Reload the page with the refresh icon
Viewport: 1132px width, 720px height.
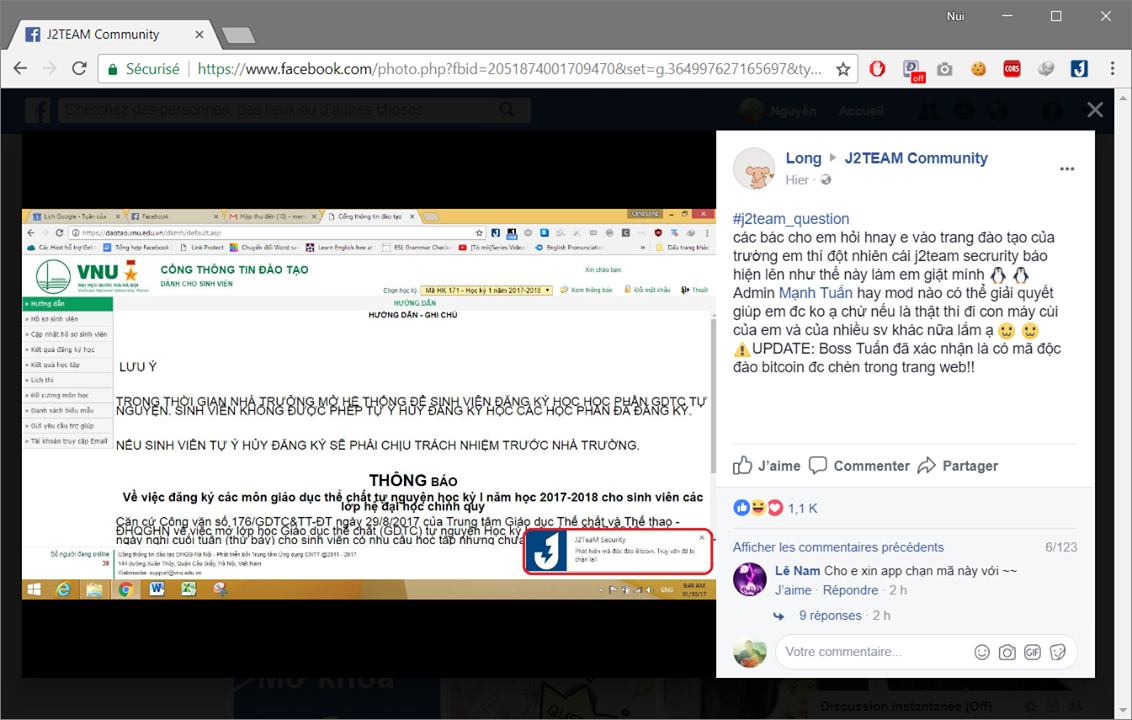(79, 69)
